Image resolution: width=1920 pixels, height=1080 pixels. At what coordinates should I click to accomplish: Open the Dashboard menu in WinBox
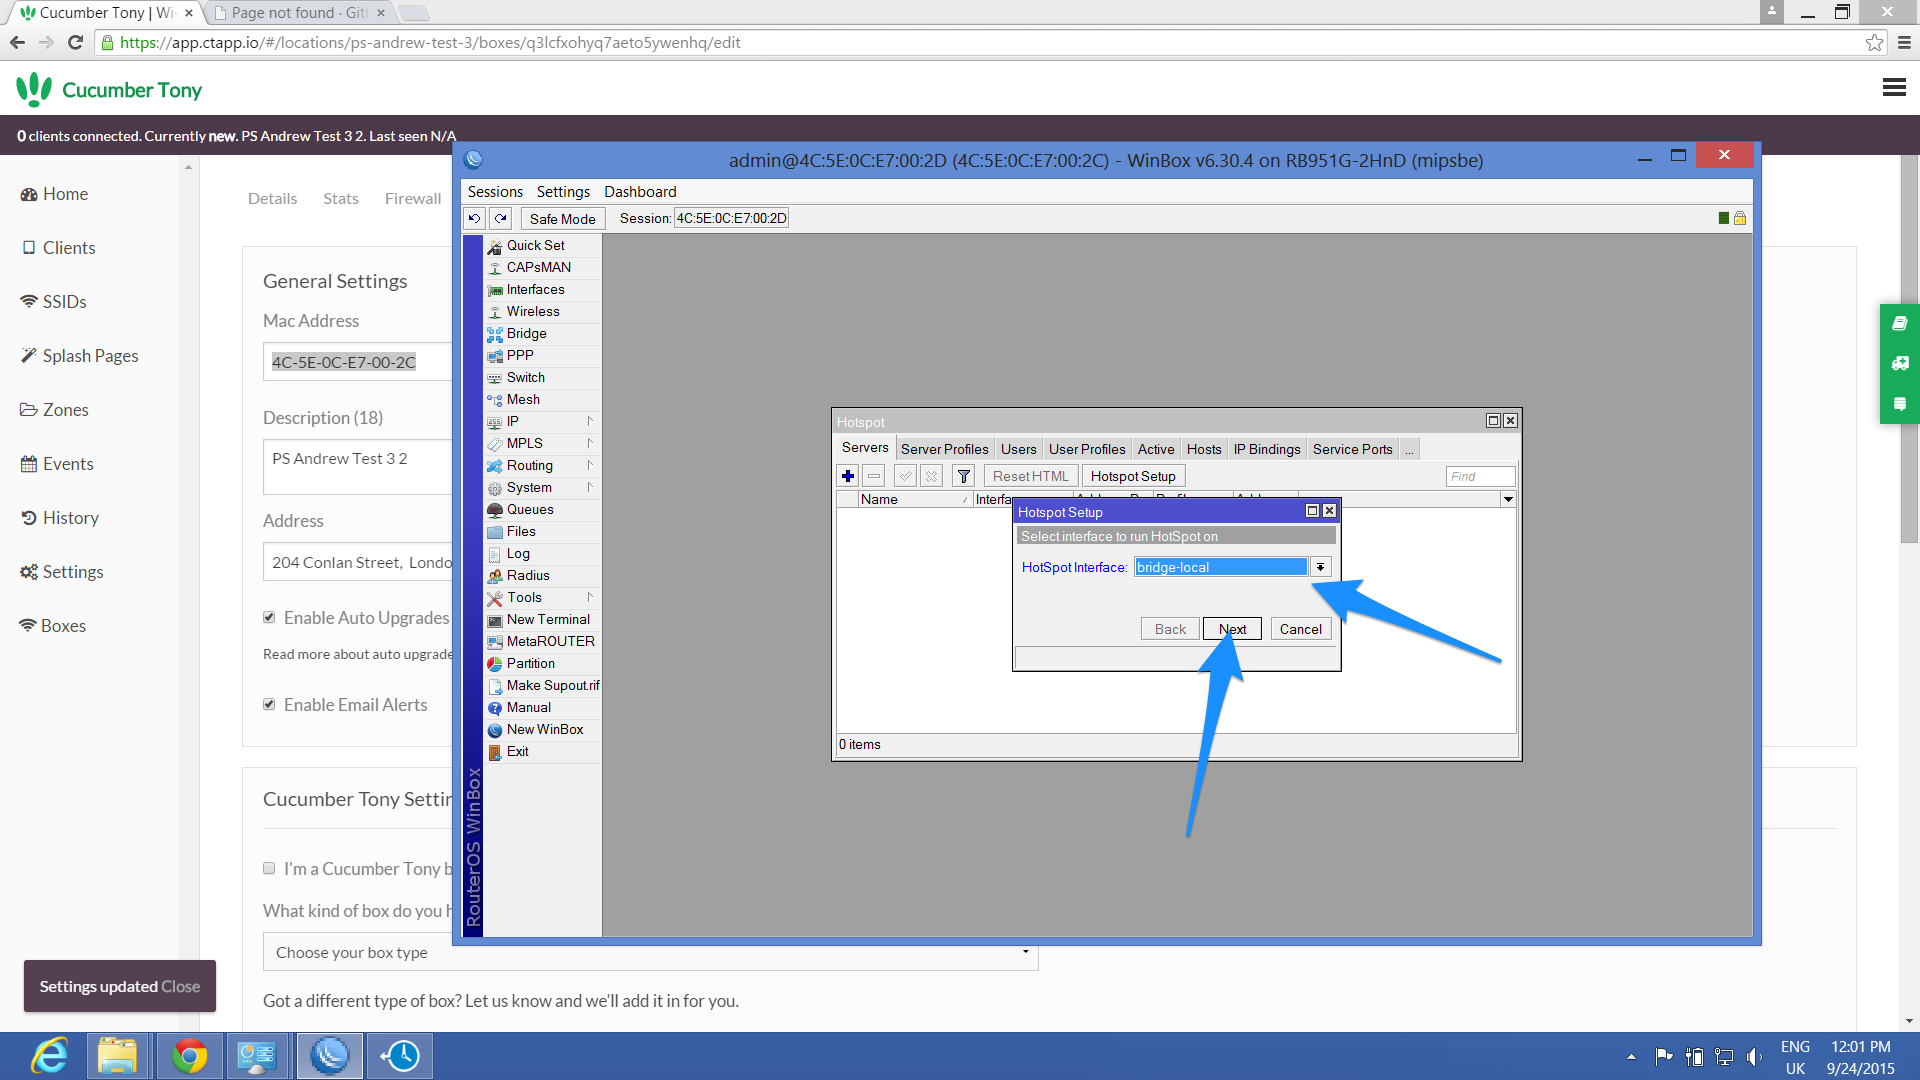click(640, 192)
